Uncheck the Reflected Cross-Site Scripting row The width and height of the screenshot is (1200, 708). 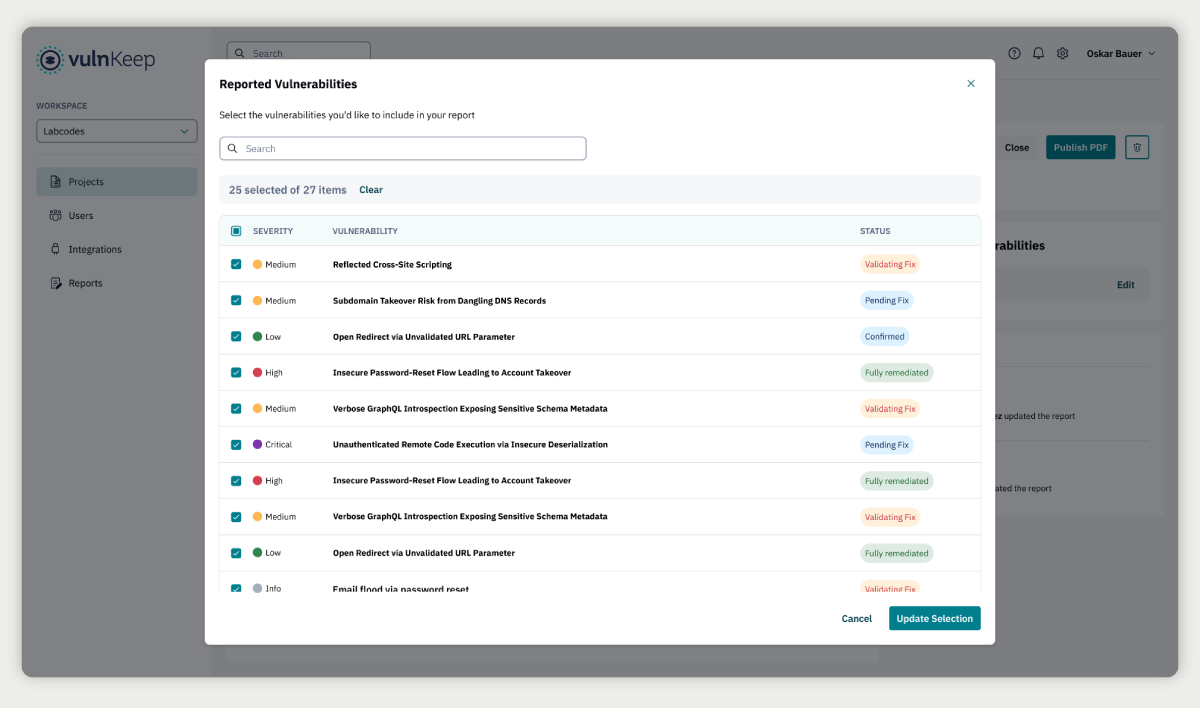pos(236,265)
